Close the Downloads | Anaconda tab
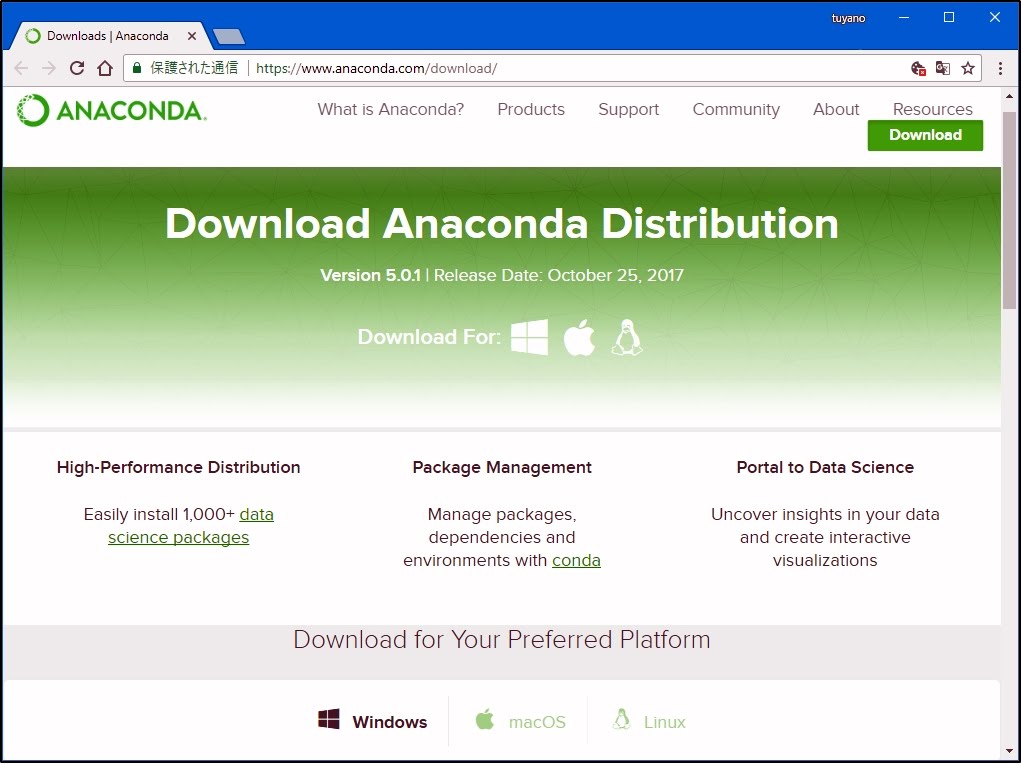The width and height of the screenshot is (1021, 763). pos(193,36)
